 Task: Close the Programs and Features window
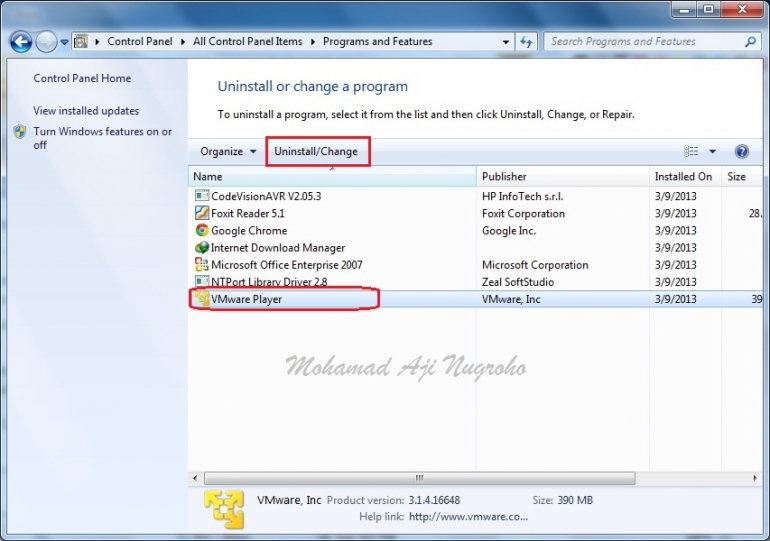[742, 9]
